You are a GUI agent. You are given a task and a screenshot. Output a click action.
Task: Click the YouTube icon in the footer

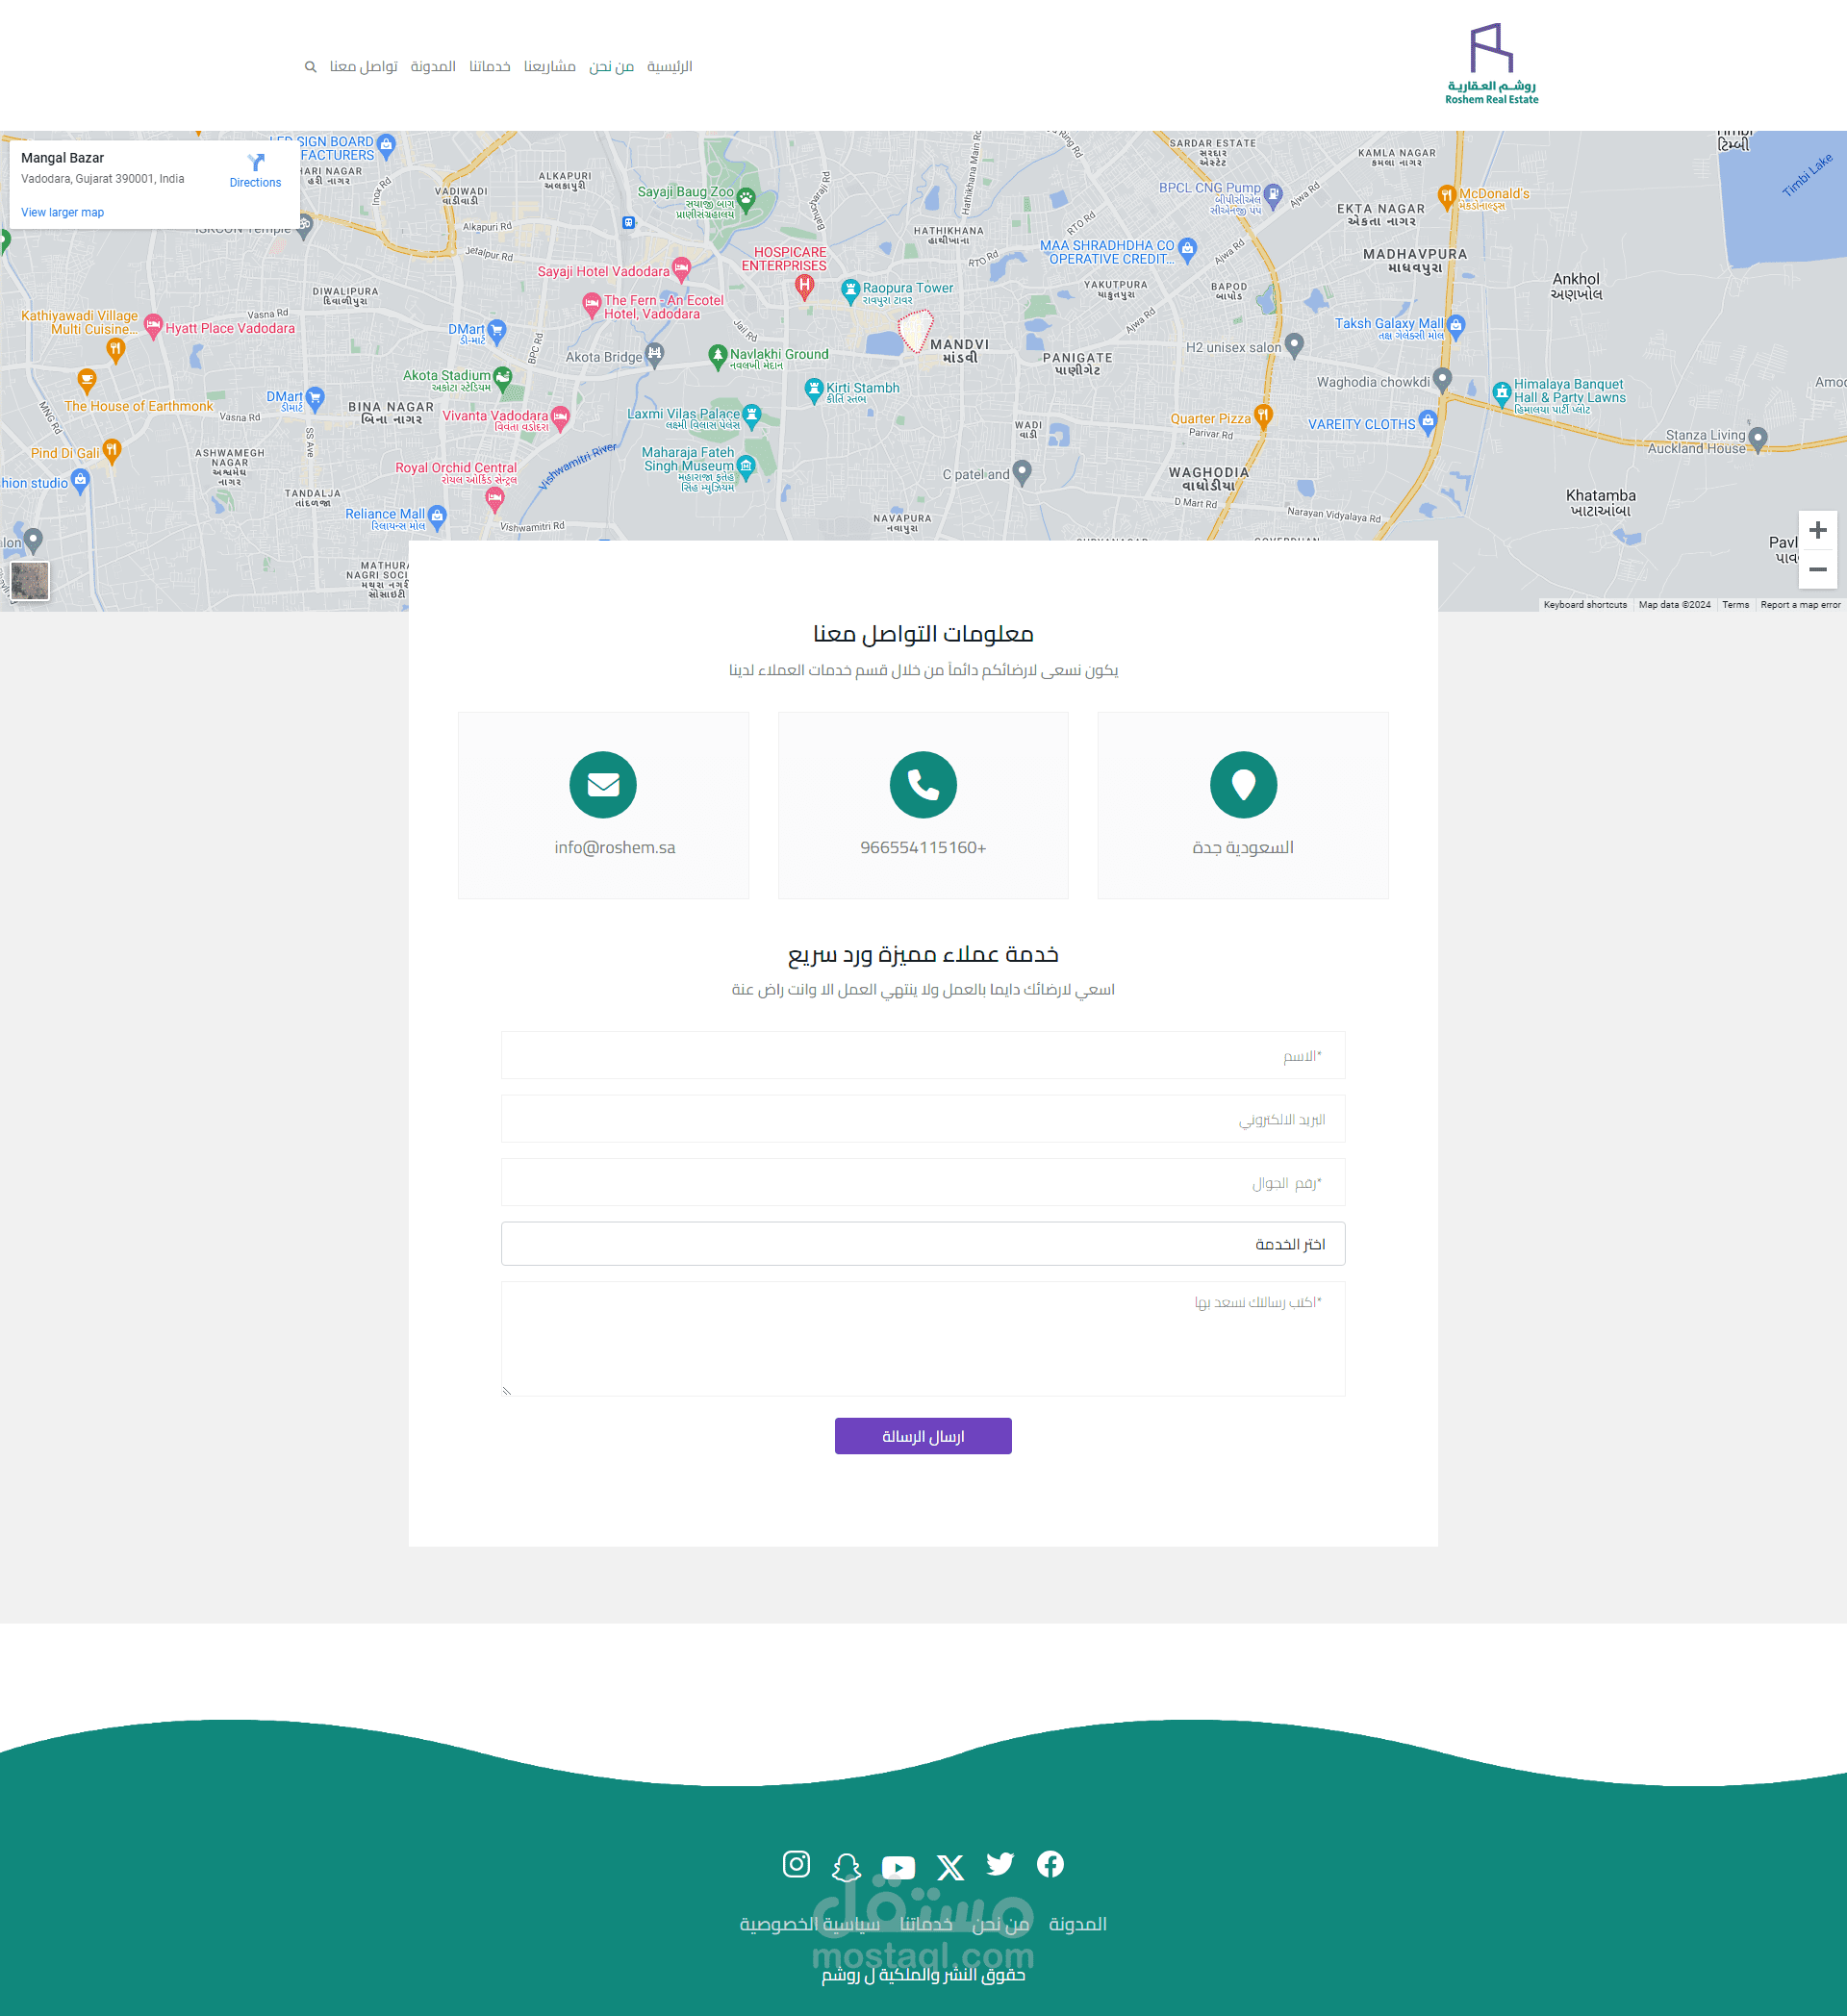pyautogui.click(x=898, y=1867)
